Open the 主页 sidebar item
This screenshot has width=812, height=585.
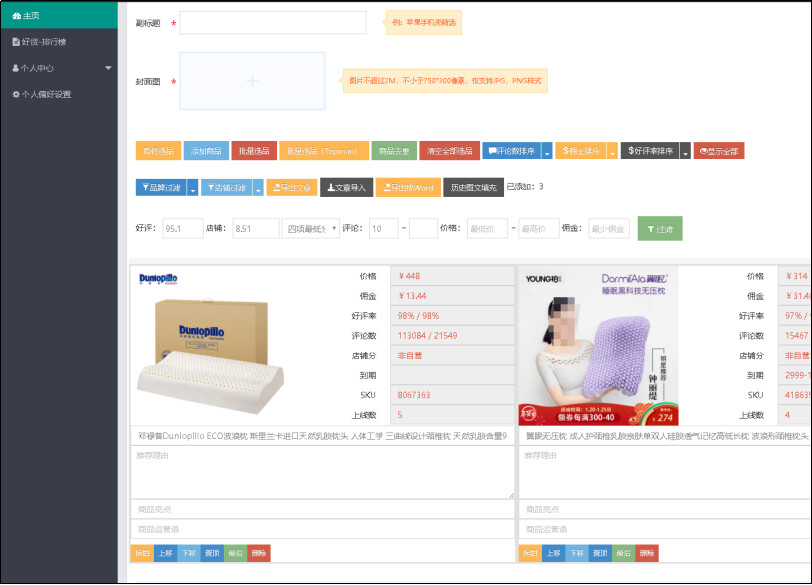(59, 16)
